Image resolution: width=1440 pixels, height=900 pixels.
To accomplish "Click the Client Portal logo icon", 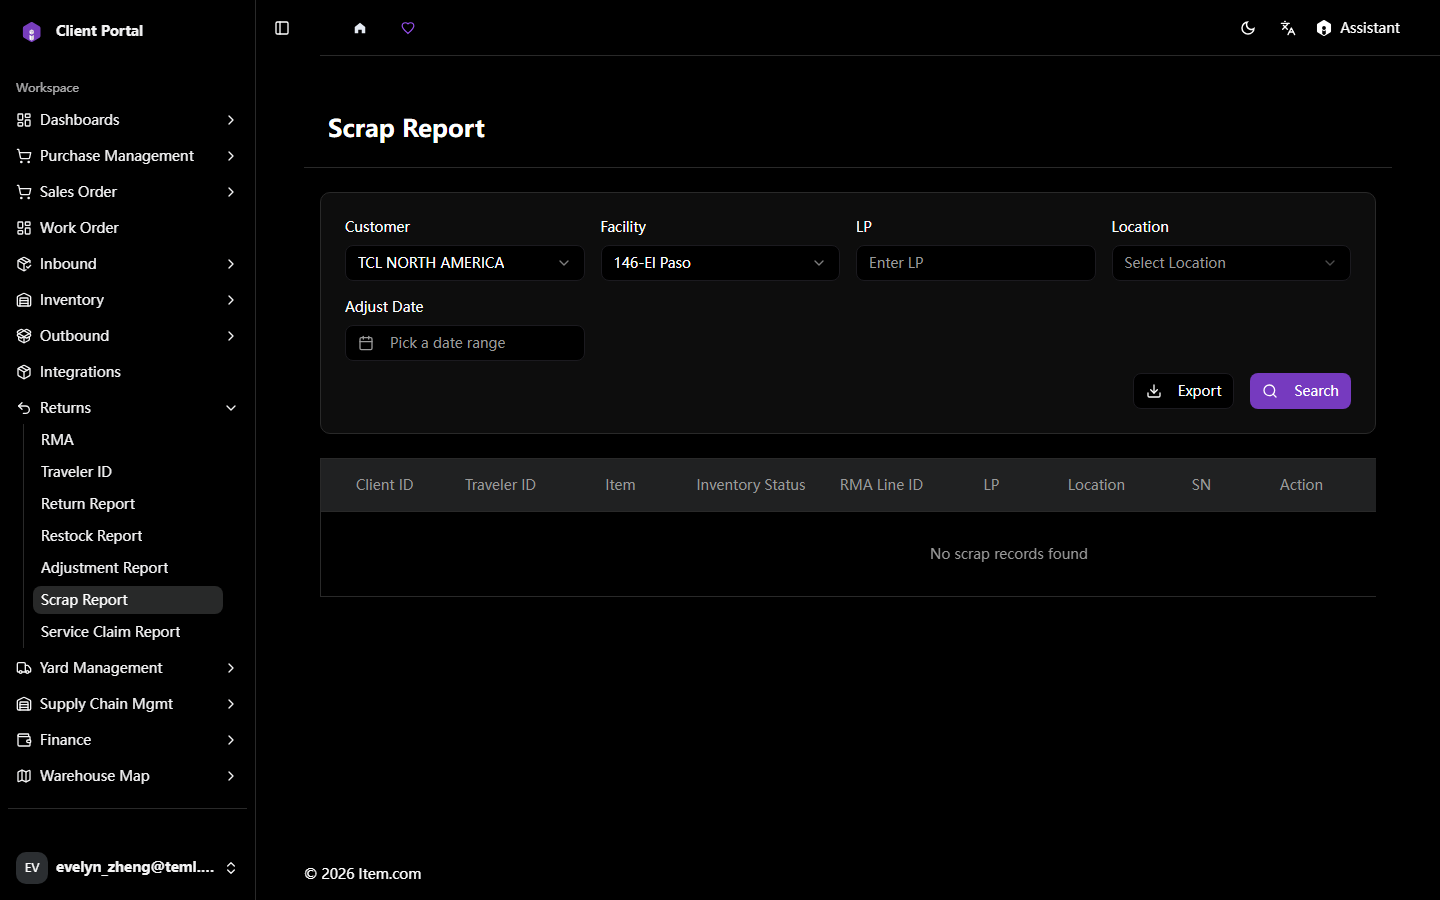I will (32, 31).
